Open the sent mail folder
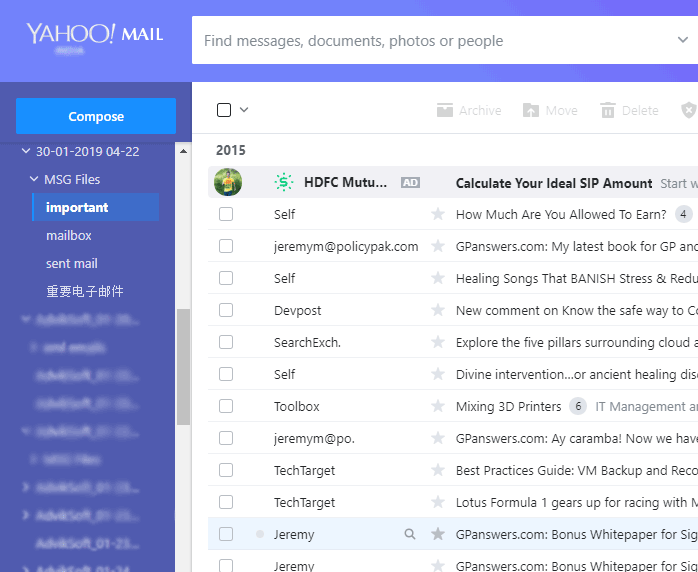The width and height of the screenshot is (698, 572). click(72, 264)
